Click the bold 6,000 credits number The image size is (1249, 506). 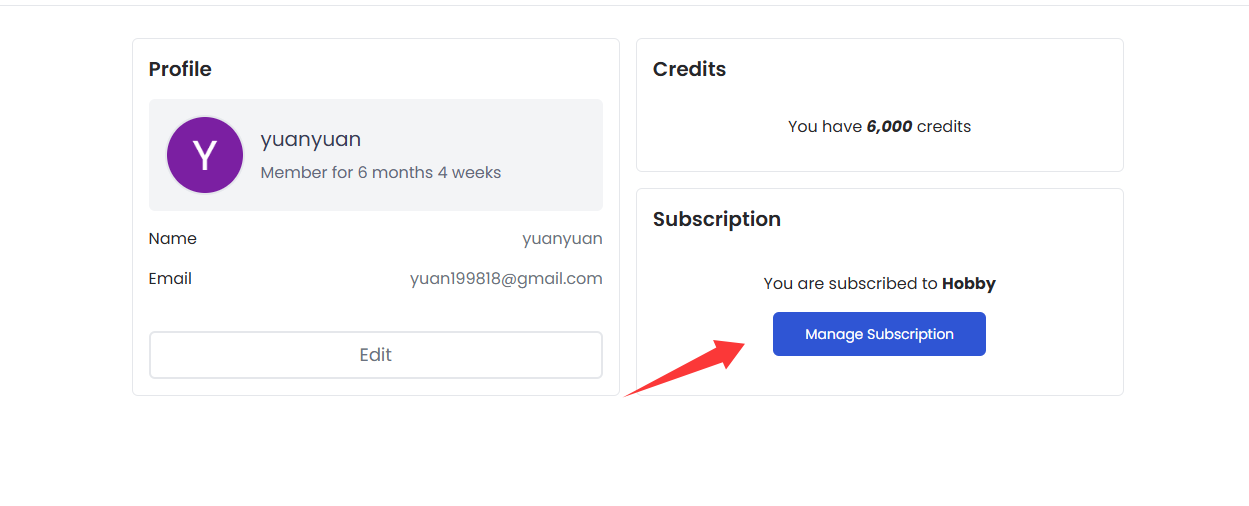(x=889, y=127)
